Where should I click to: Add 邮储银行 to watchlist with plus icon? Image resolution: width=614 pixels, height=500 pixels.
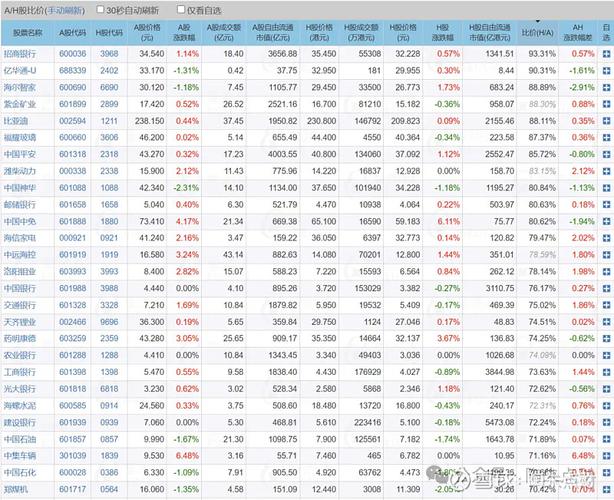coord(606,205)
